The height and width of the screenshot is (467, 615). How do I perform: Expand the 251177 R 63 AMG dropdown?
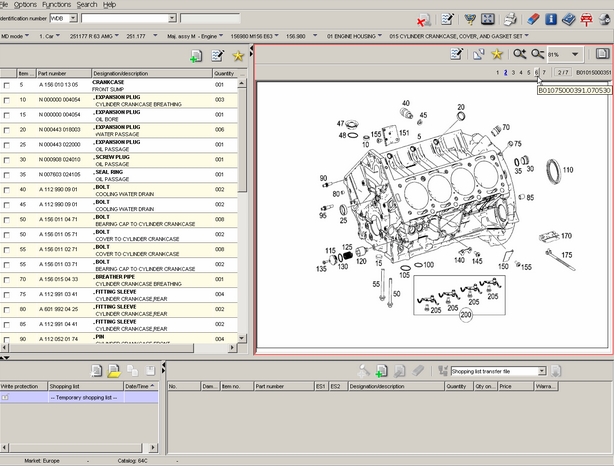pos(116,36)
